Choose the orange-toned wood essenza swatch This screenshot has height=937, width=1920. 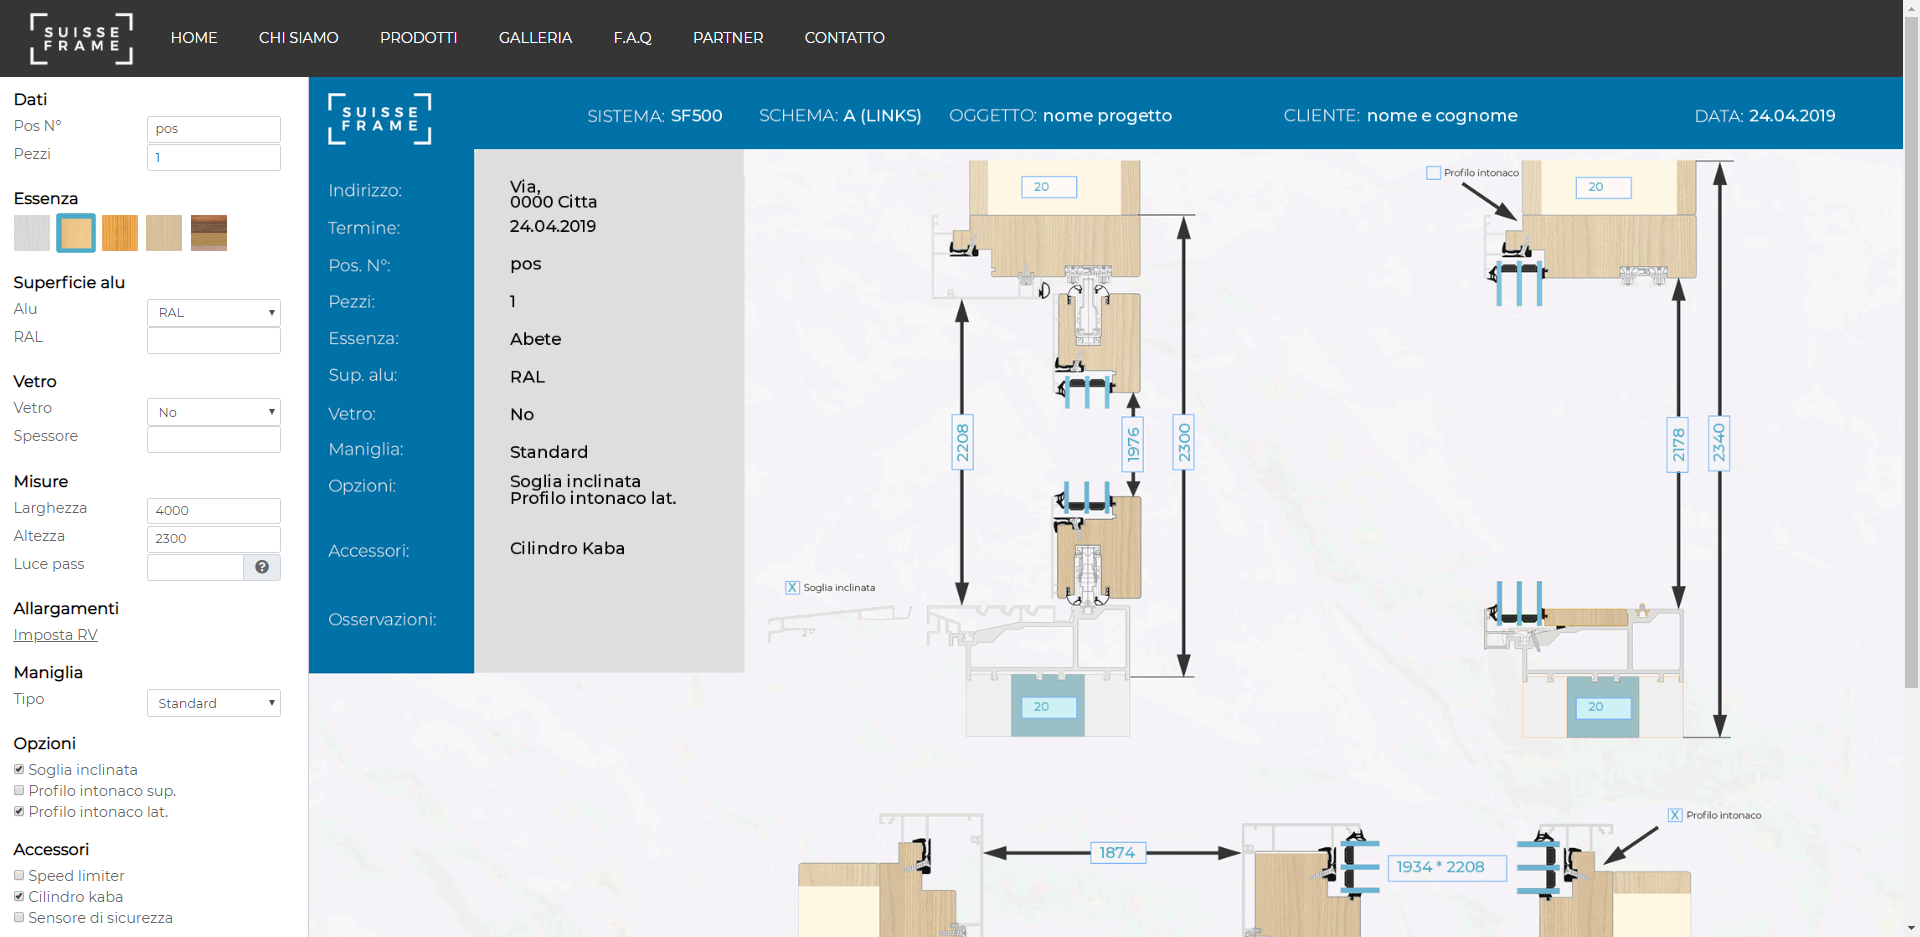click(x=120, y=233)
